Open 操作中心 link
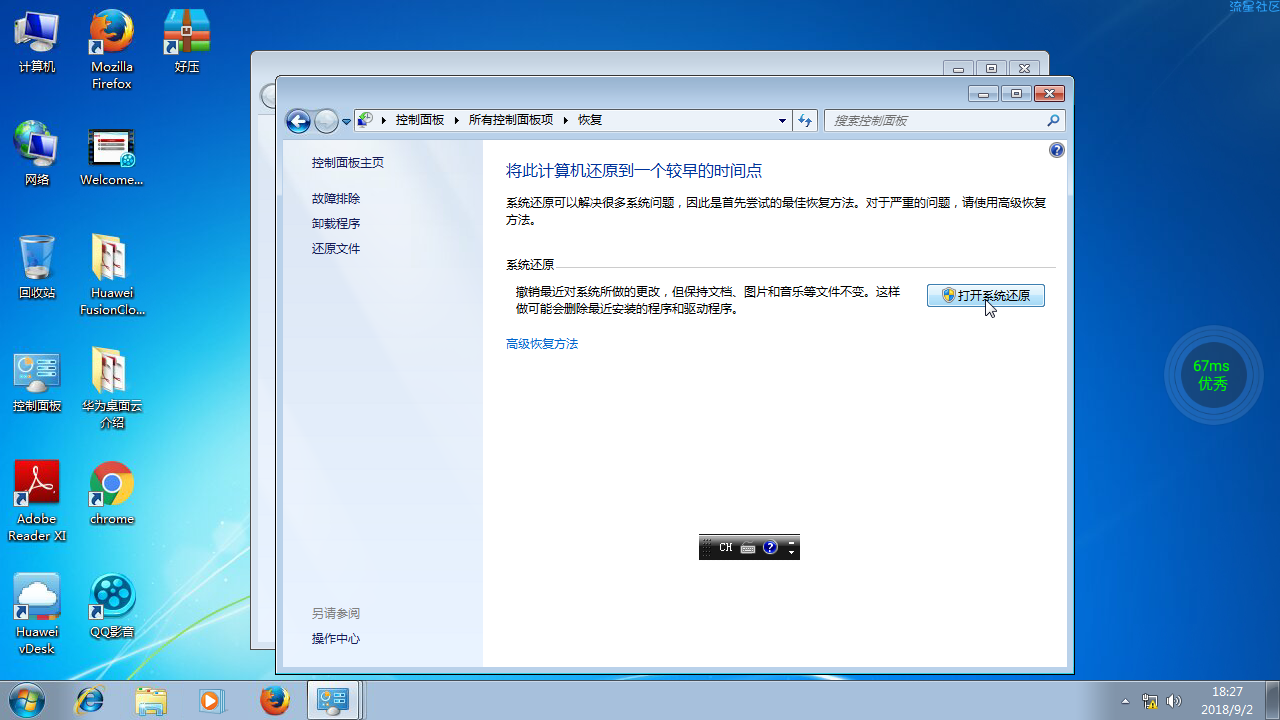This screenshot has width=1280, height=720. pyautogui.click(x=335, y=639)
